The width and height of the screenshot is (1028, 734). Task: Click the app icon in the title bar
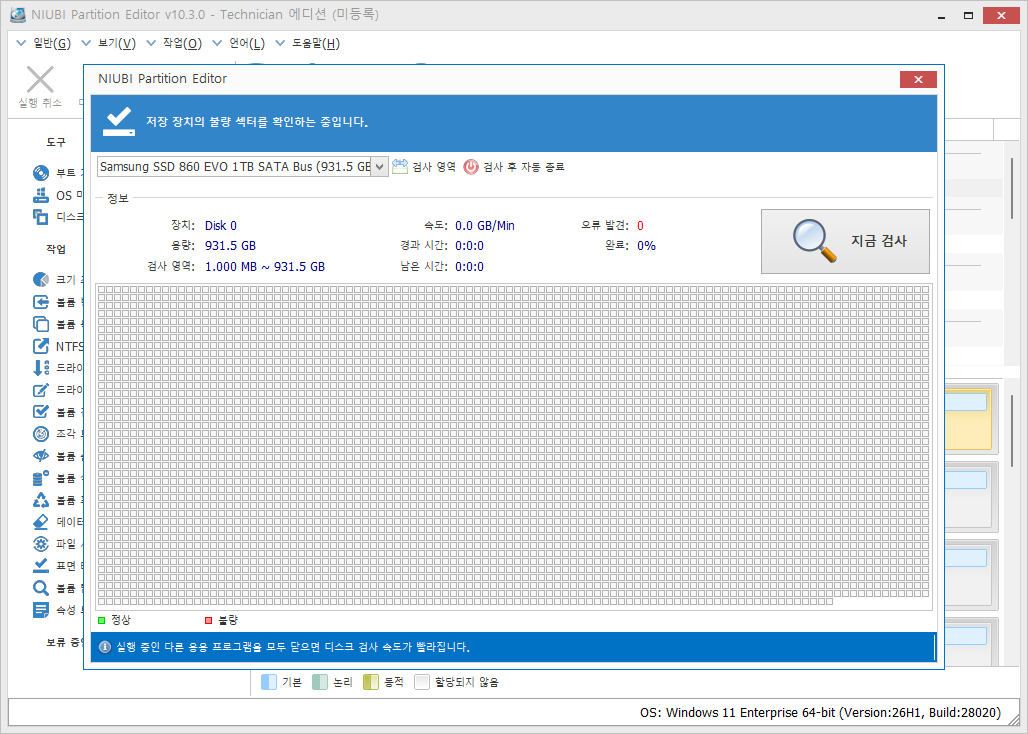point(17,15)
